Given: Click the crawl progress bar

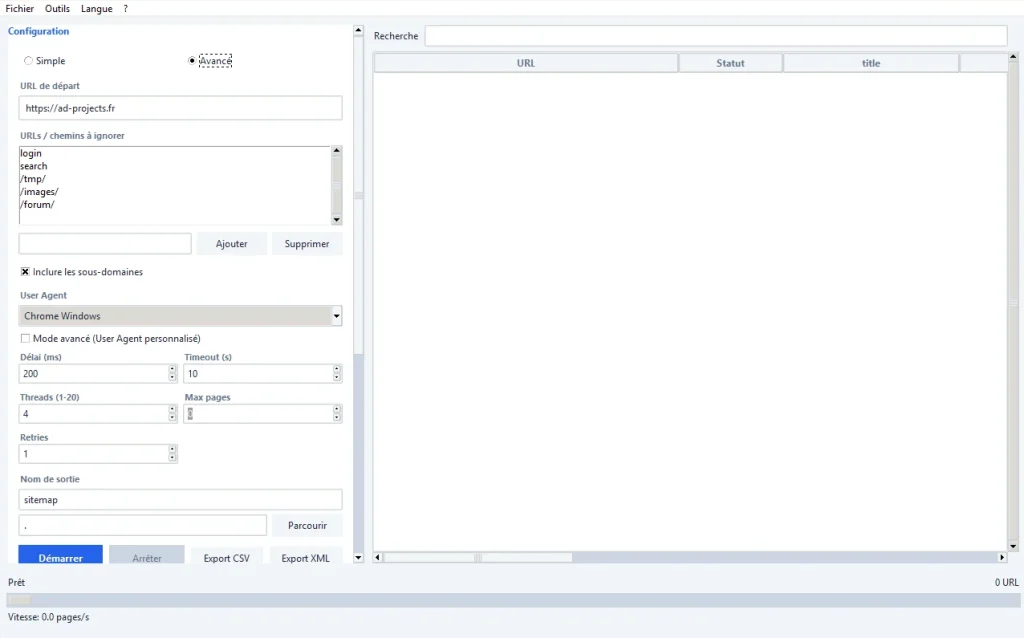Looking at the screenshot, I should (513, 600).
